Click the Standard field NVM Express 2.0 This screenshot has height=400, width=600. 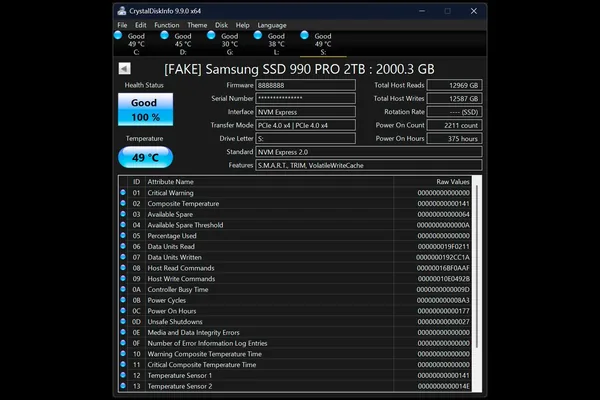pos(368,152)
